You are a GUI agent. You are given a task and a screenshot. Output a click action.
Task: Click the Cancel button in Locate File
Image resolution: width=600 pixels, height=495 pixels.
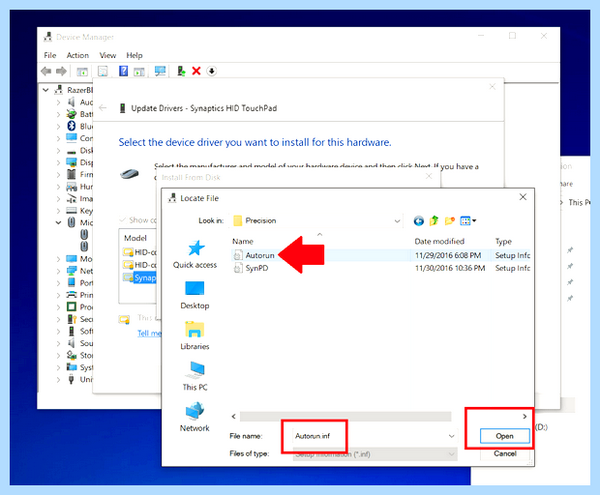pyautogui.click(x=505, y=454)
